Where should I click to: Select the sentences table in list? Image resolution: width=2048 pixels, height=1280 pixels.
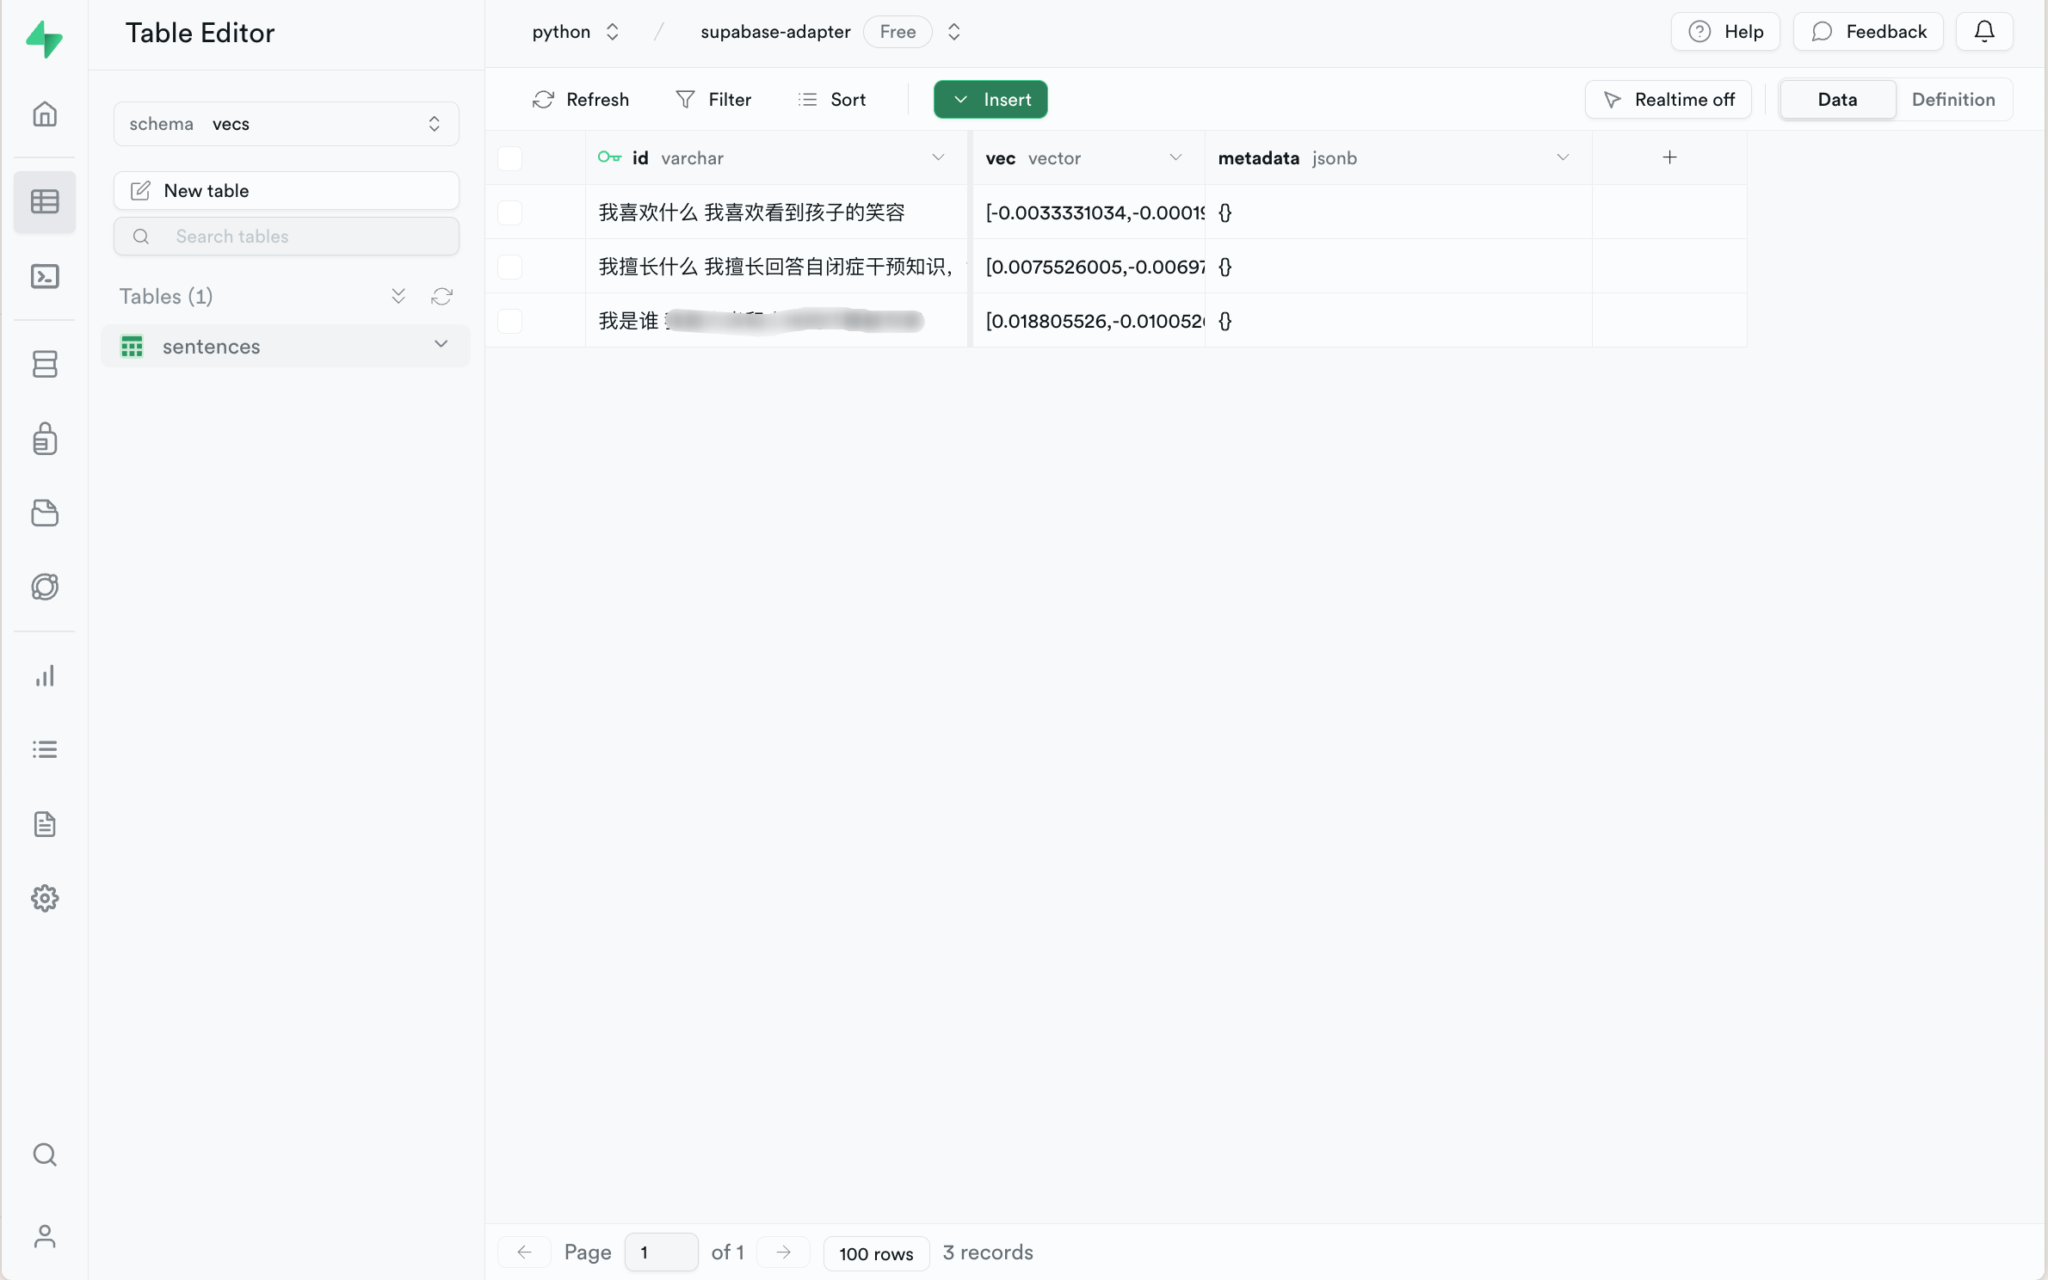pyautogui.click(x=285, y=346)
